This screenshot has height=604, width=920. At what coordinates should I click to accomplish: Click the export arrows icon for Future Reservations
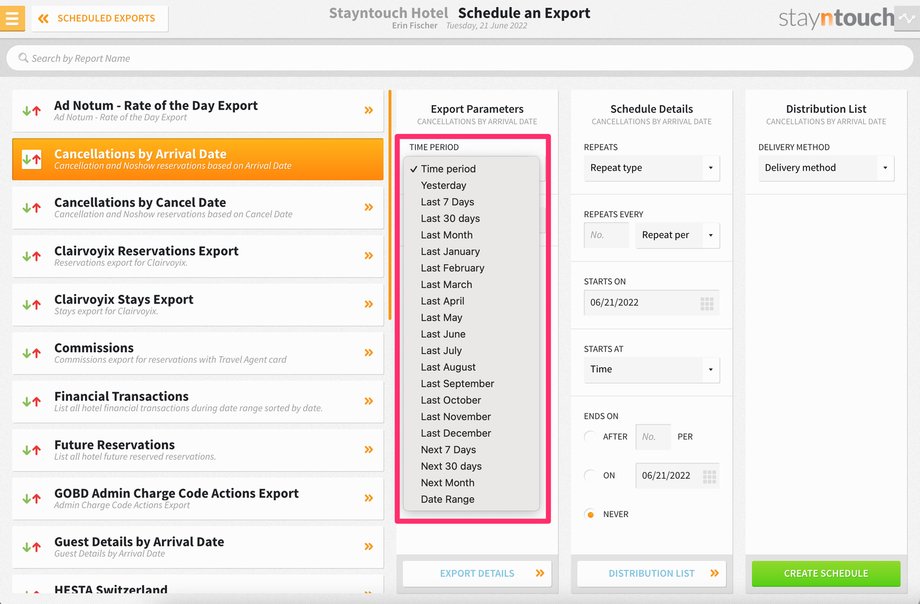[x=32, y=450]
